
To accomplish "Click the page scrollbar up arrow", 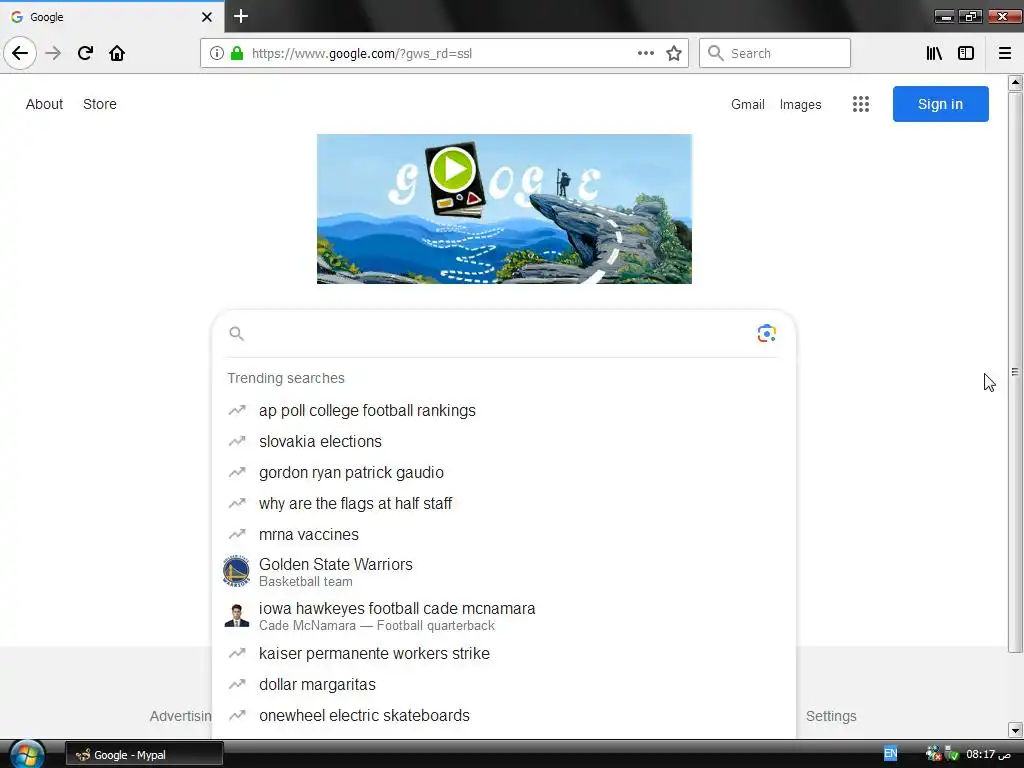I will tap(1015, 83).
